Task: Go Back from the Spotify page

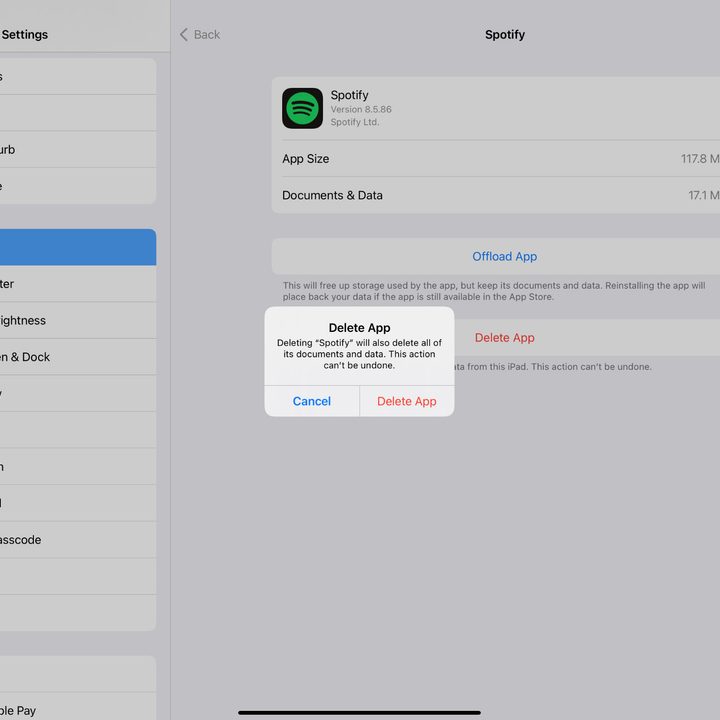Action: click(x=200, y=34)
